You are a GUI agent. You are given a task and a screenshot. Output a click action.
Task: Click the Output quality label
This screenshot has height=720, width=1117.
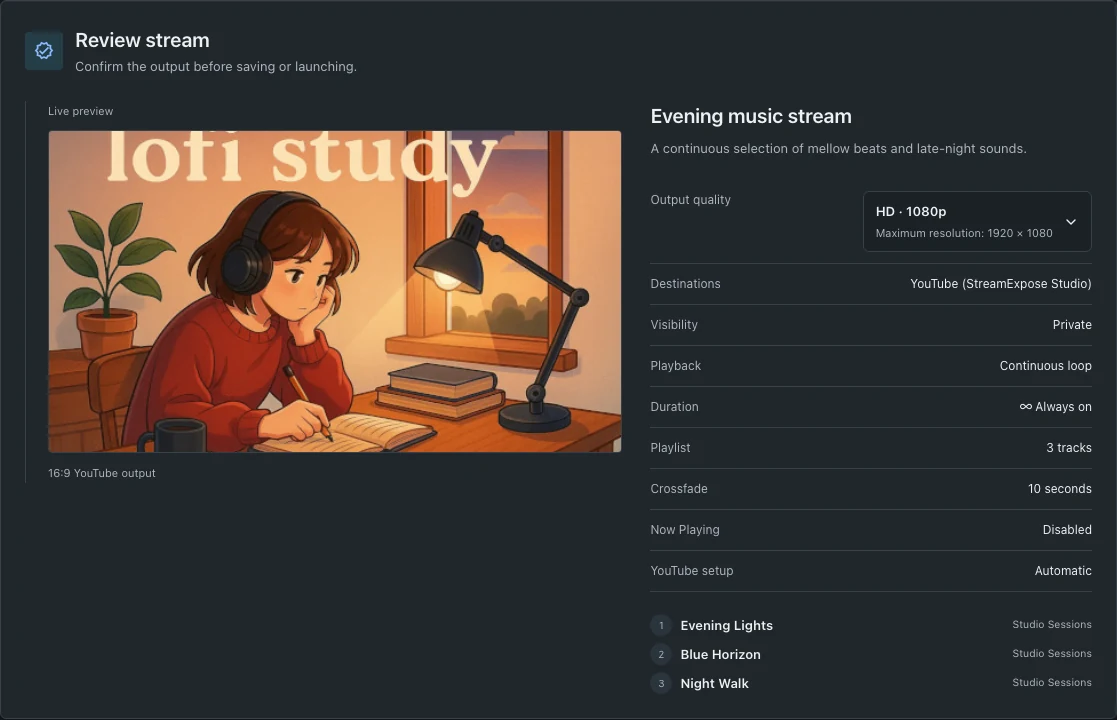[690, 200]
